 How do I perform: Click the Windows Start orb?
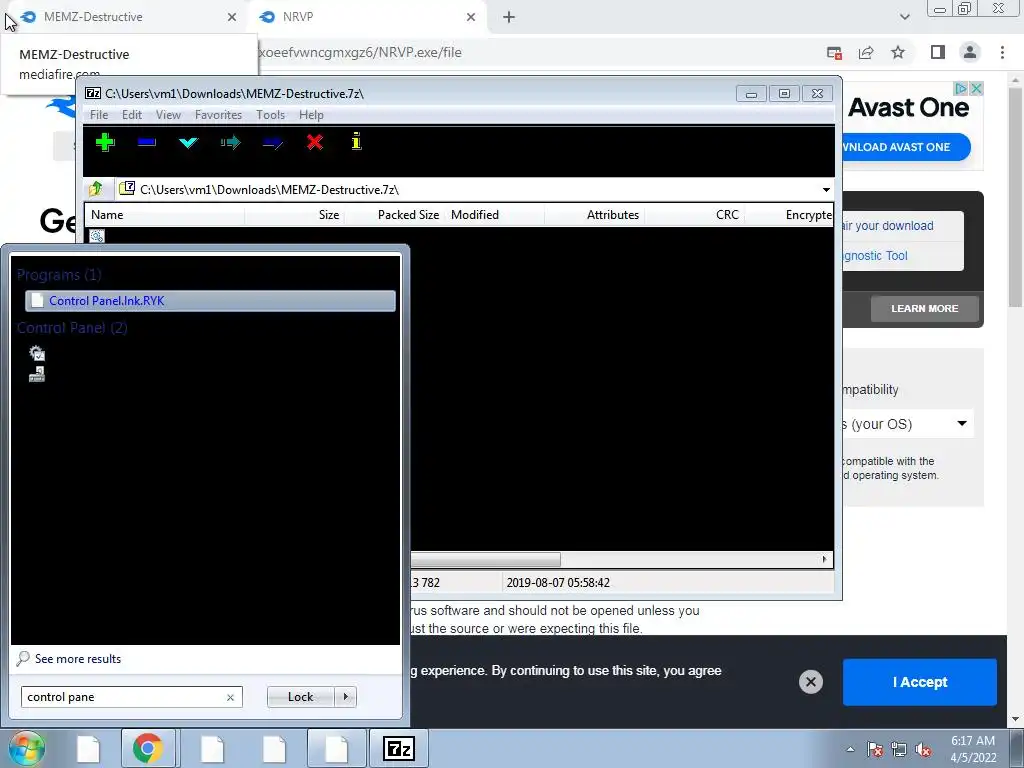(27, 748)
